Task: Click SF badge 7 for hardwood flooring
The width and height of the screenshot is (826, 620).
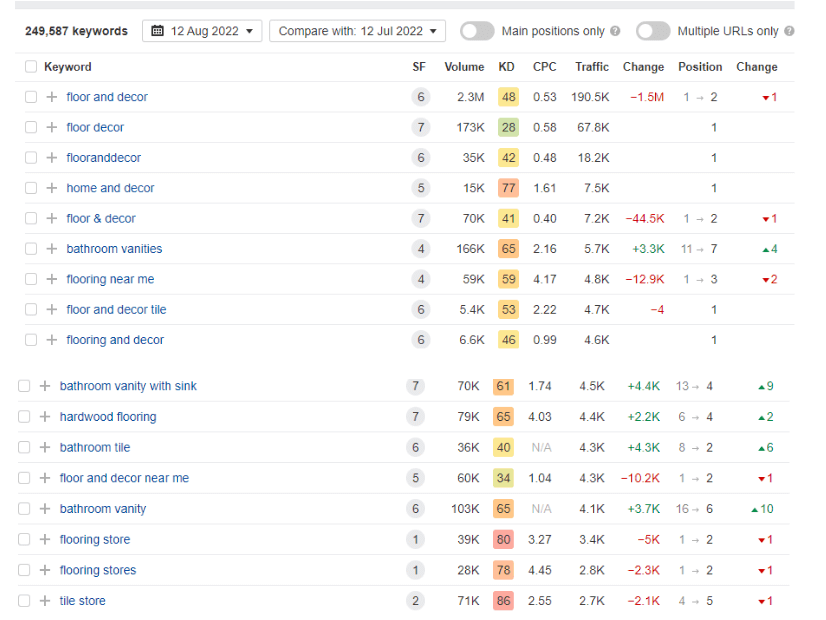Action: pyautogui.click(x=416, y=417)
